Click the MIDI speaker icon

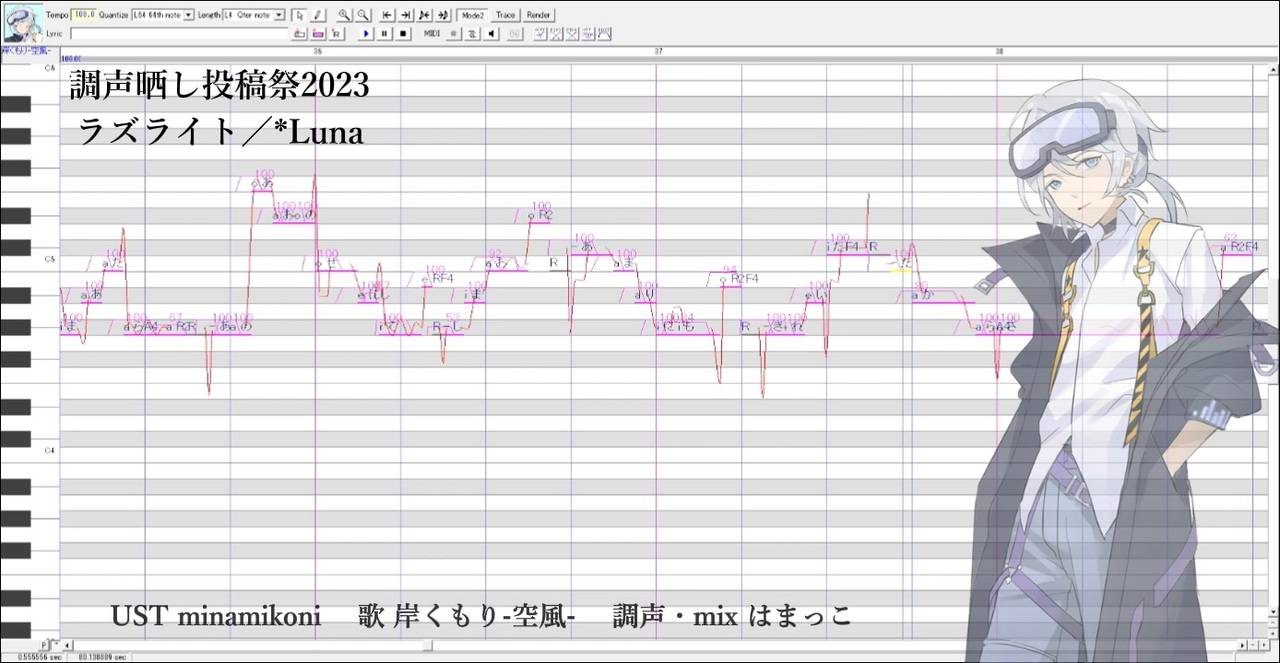[491, 34]
